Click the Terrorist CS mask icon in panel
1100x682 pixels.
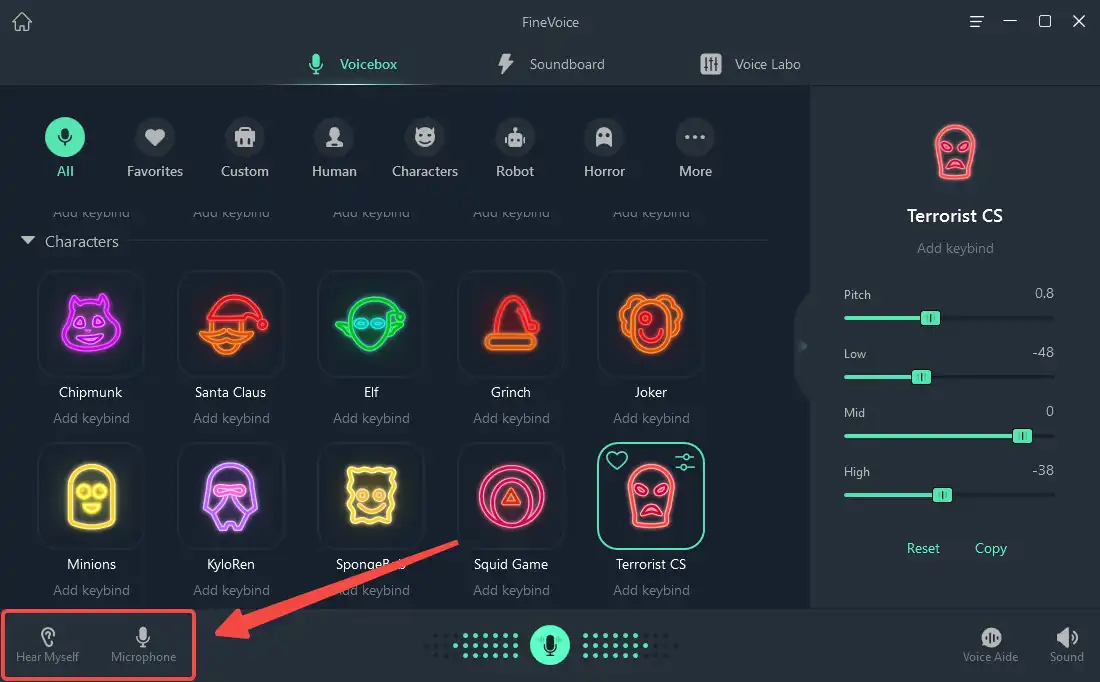(x=954, y=152)
